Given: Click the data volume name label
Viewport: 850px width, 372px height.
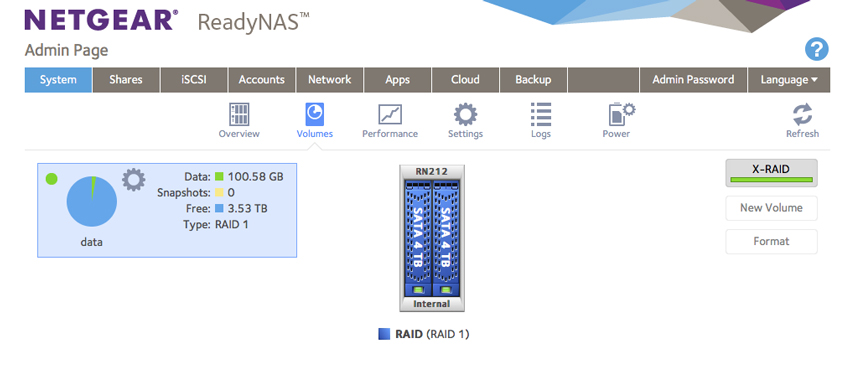Looking at the screenshot, I should tap(92, 242).
